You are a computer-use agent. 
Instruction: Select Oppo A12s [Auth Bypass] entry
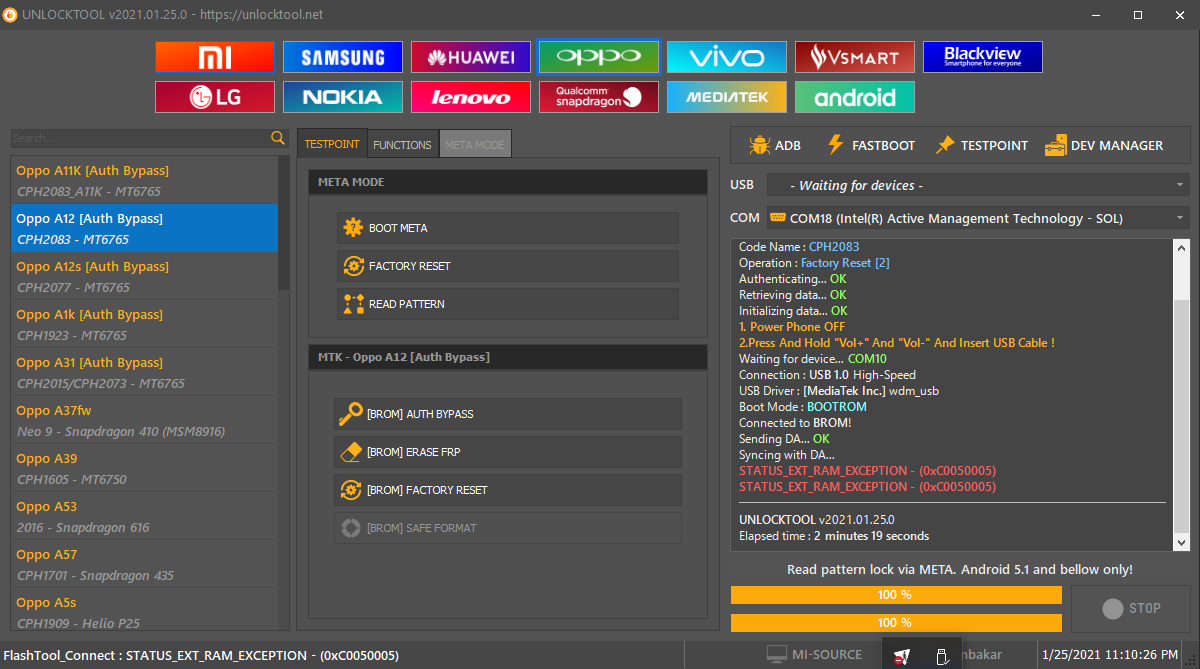click(x=145, y=277)
